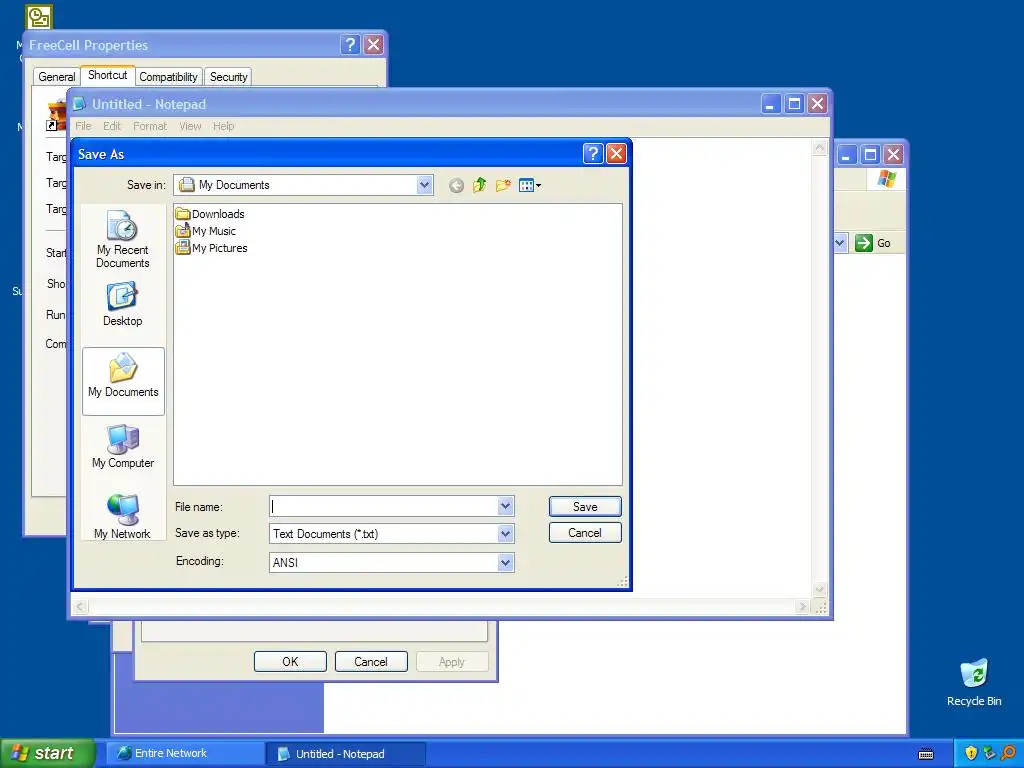Click the FreeCell Properties help question mark
Image resolution: width=1024 pixels, height=768 pixels.
click(x=350, y=44)
